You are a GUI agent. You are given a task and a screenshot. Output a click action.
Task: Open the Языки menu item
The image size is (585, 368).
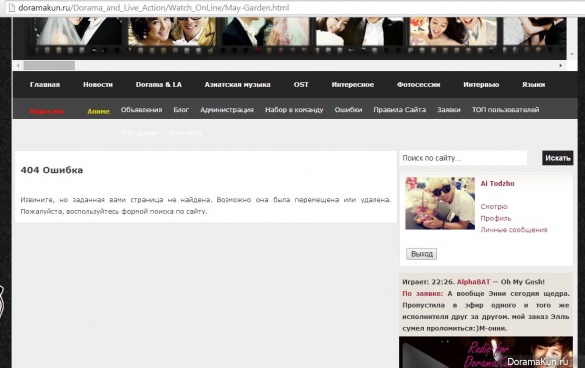[x=533, y=85]
